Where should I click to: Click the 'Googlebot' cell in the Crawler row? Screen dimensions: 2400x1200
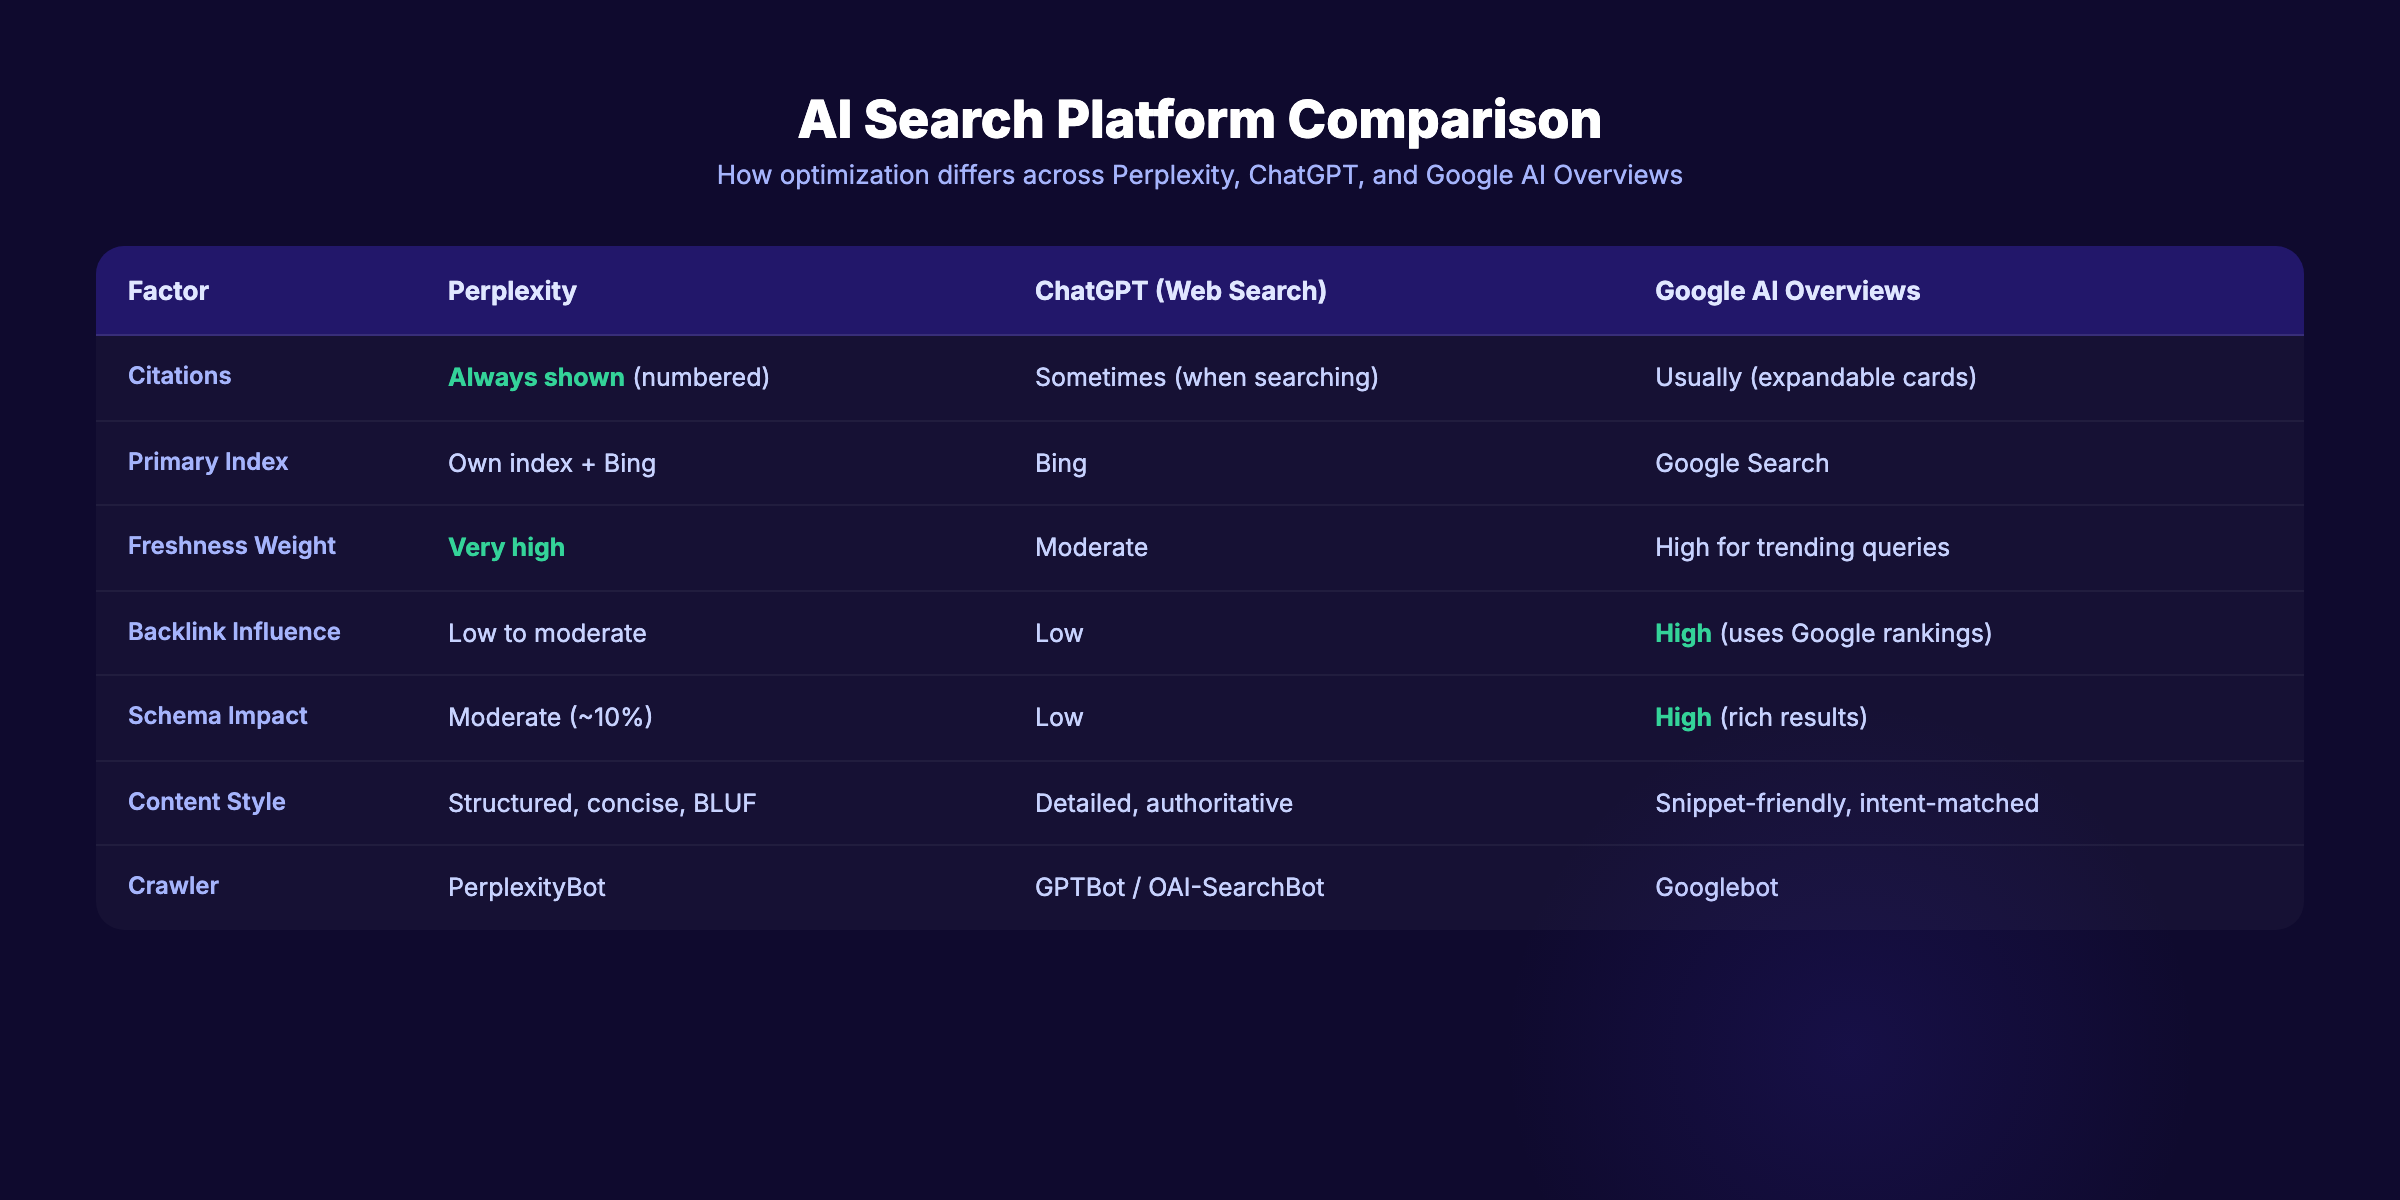[1717, 886]
